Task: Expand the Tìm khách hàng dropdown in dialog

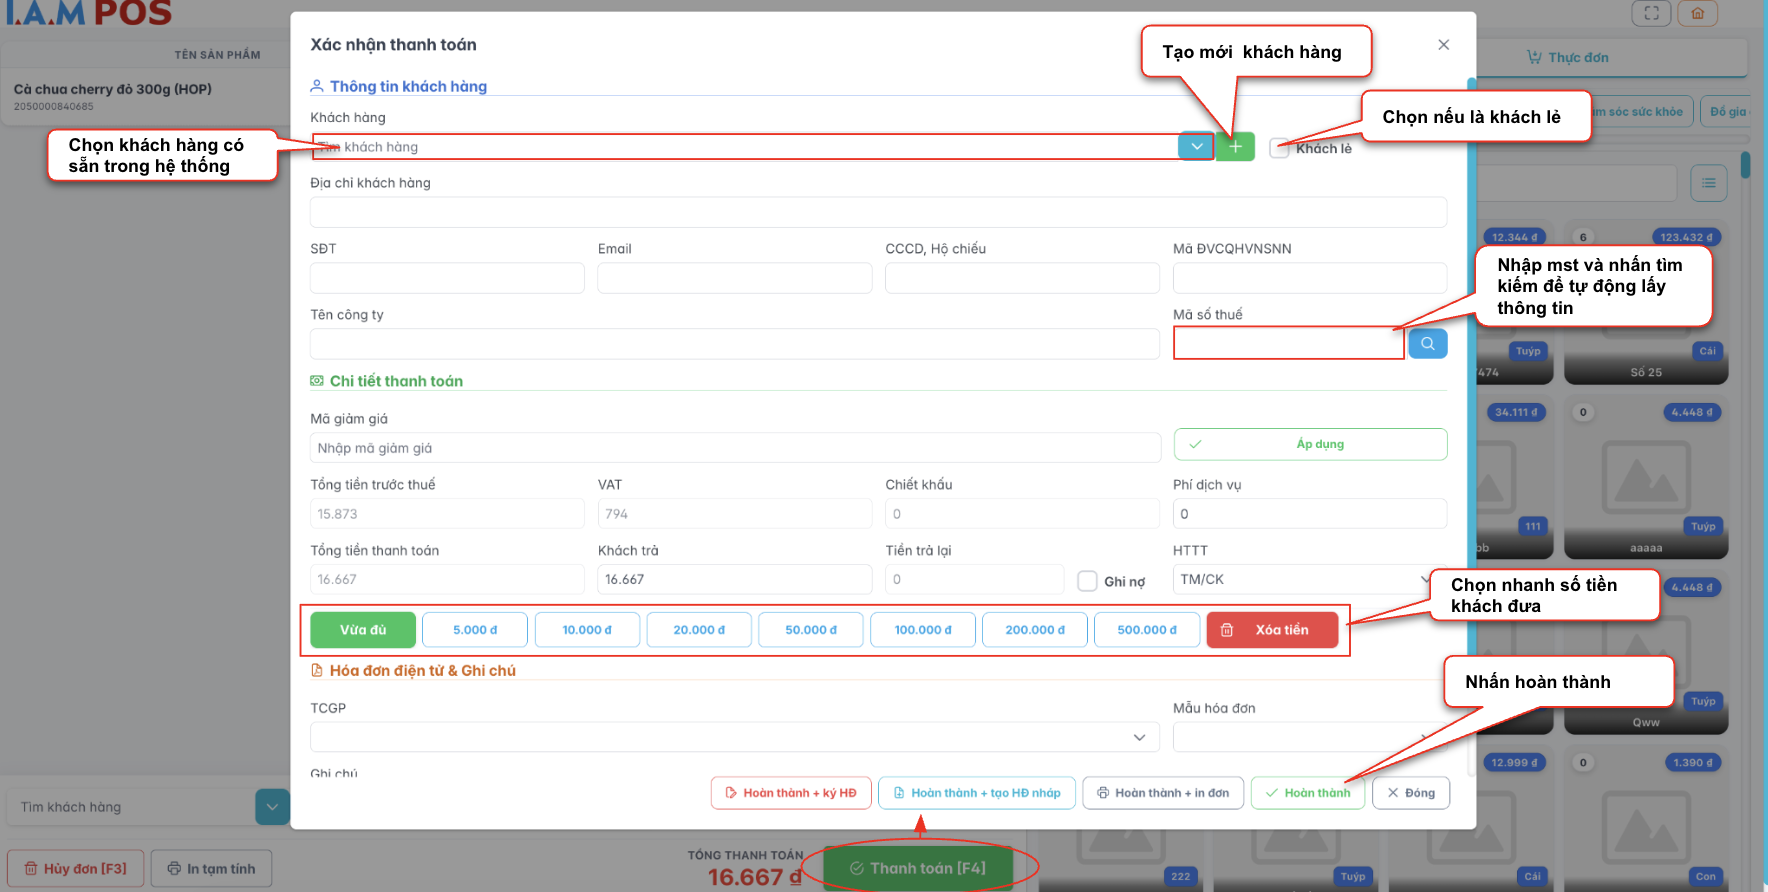Action: (1196, 147)
